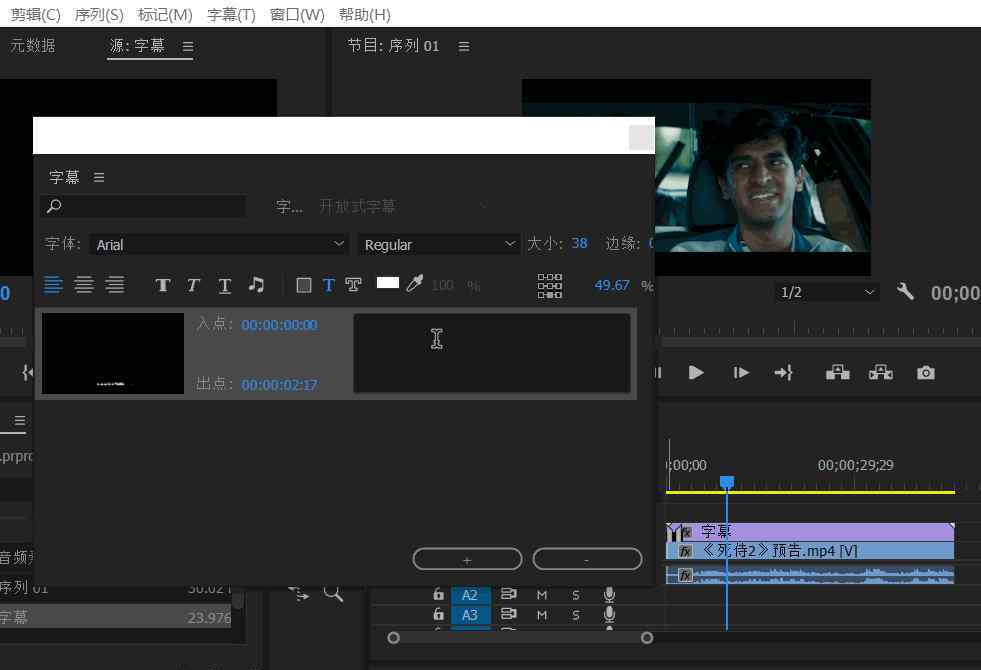The width and height of the screenshot is (981, 670).
Task: Open 字幕 panel hamburger menu
Action: coord(99,178)
